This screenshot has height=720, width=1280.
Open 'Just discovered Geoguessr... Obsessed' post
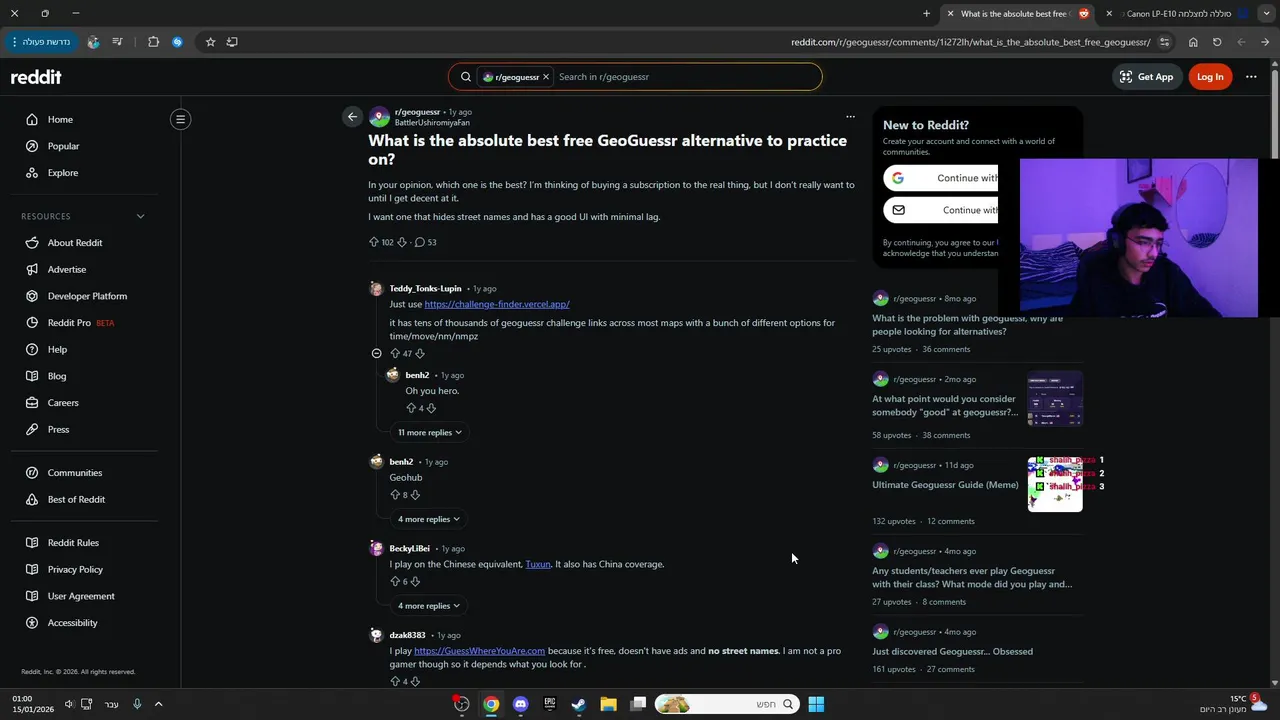click(952, 651)
